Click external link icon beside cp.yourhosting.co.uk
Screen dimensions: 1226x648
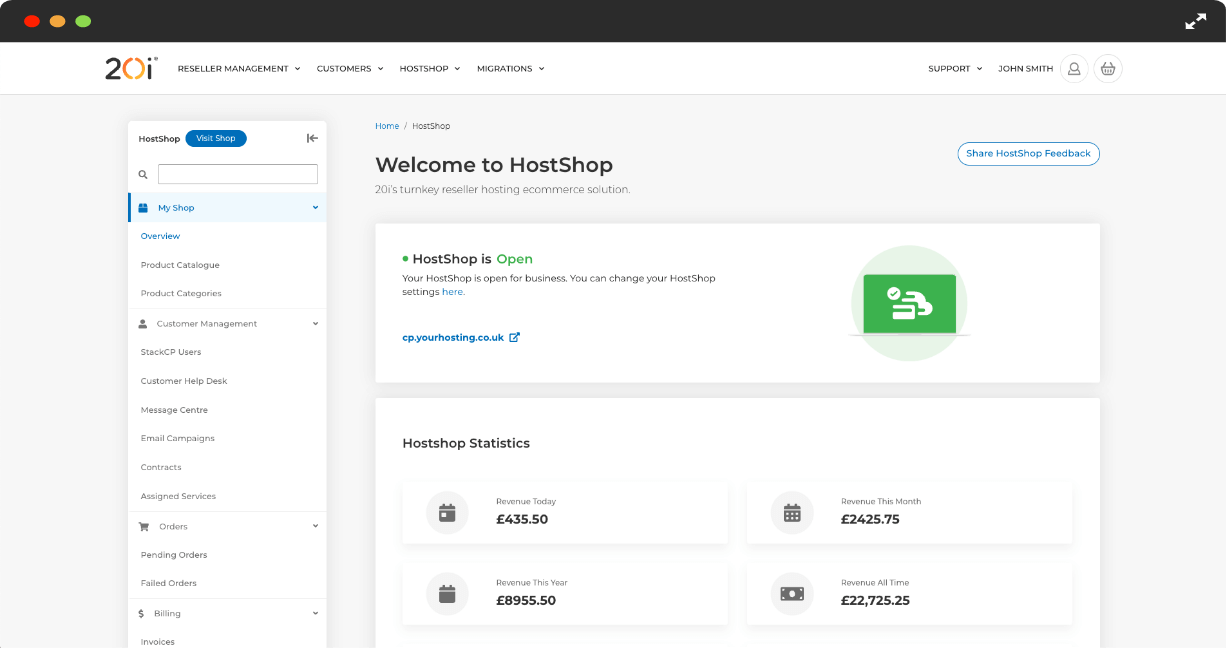tap(515, 337)
